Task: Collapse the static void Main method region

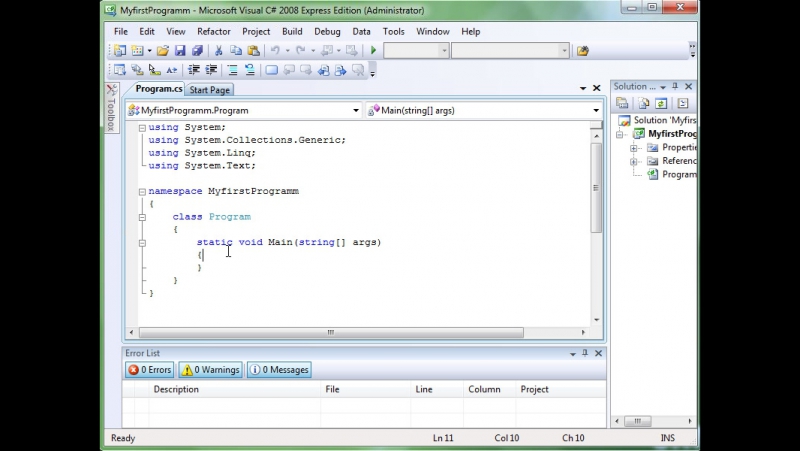Action: tap(142, 243)
